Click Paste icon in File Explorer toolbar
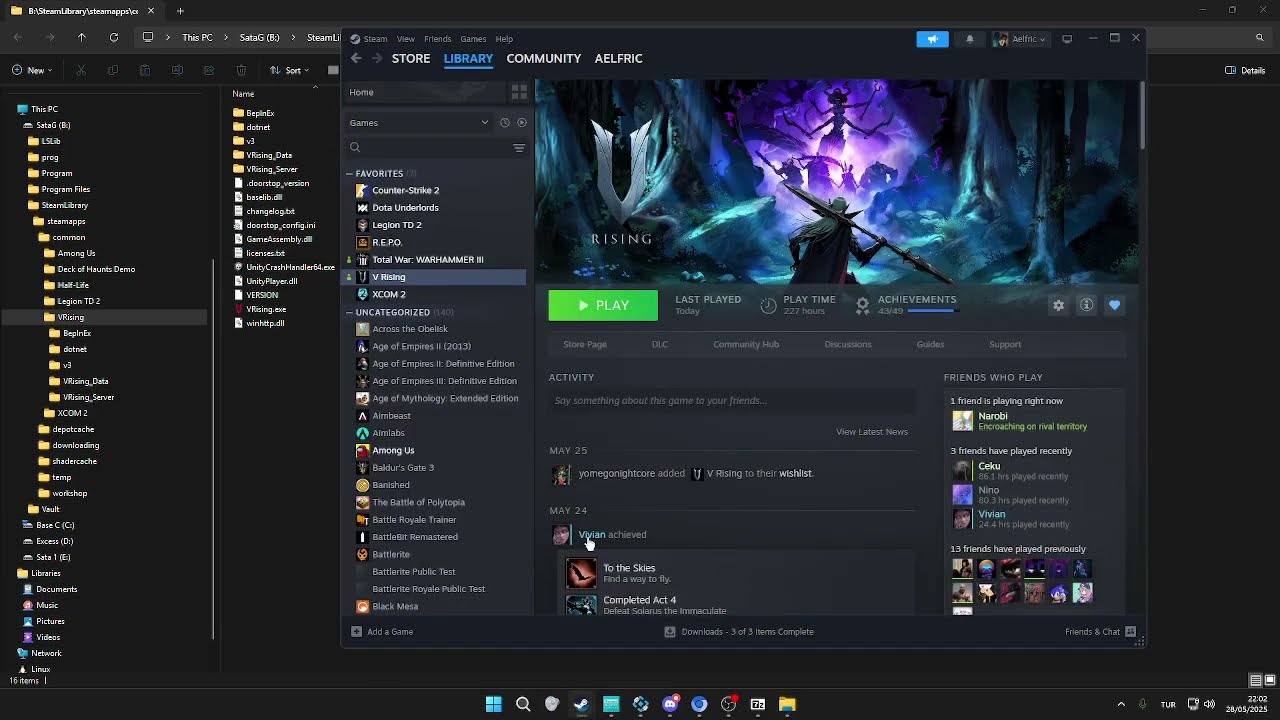Screen dimensions: 1280x720 pyautogui.click(x=145, y=70)
